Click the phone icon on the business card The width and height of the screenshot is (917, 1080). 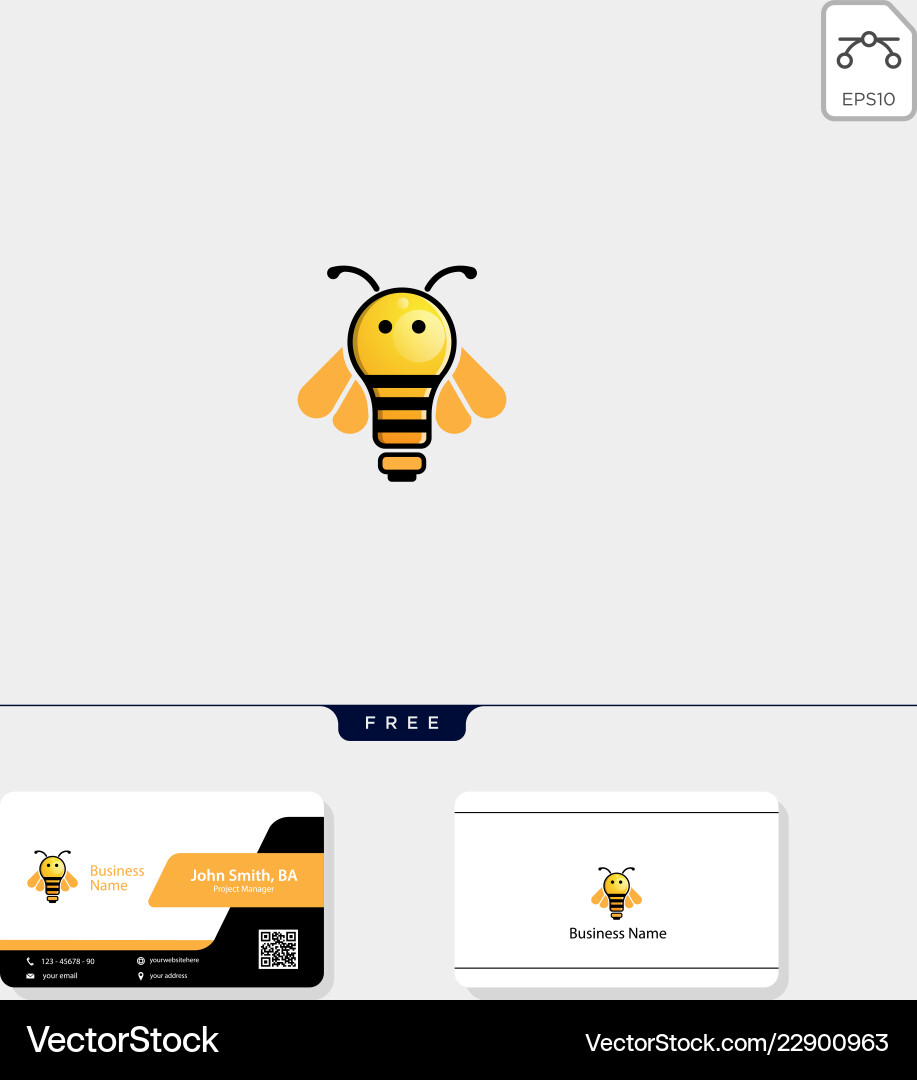[29, 961]
